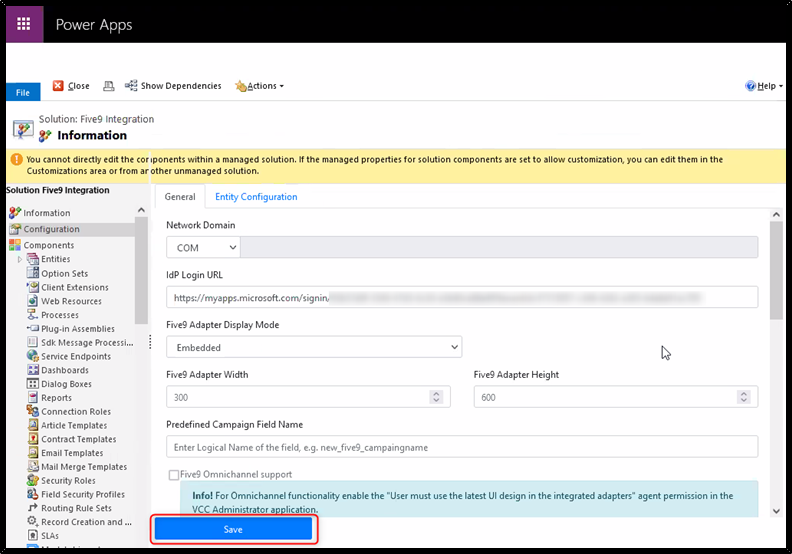Screen dimensions: 792x554
Task: Click the sidebar splitter handle dots
Action: point(150,342)
